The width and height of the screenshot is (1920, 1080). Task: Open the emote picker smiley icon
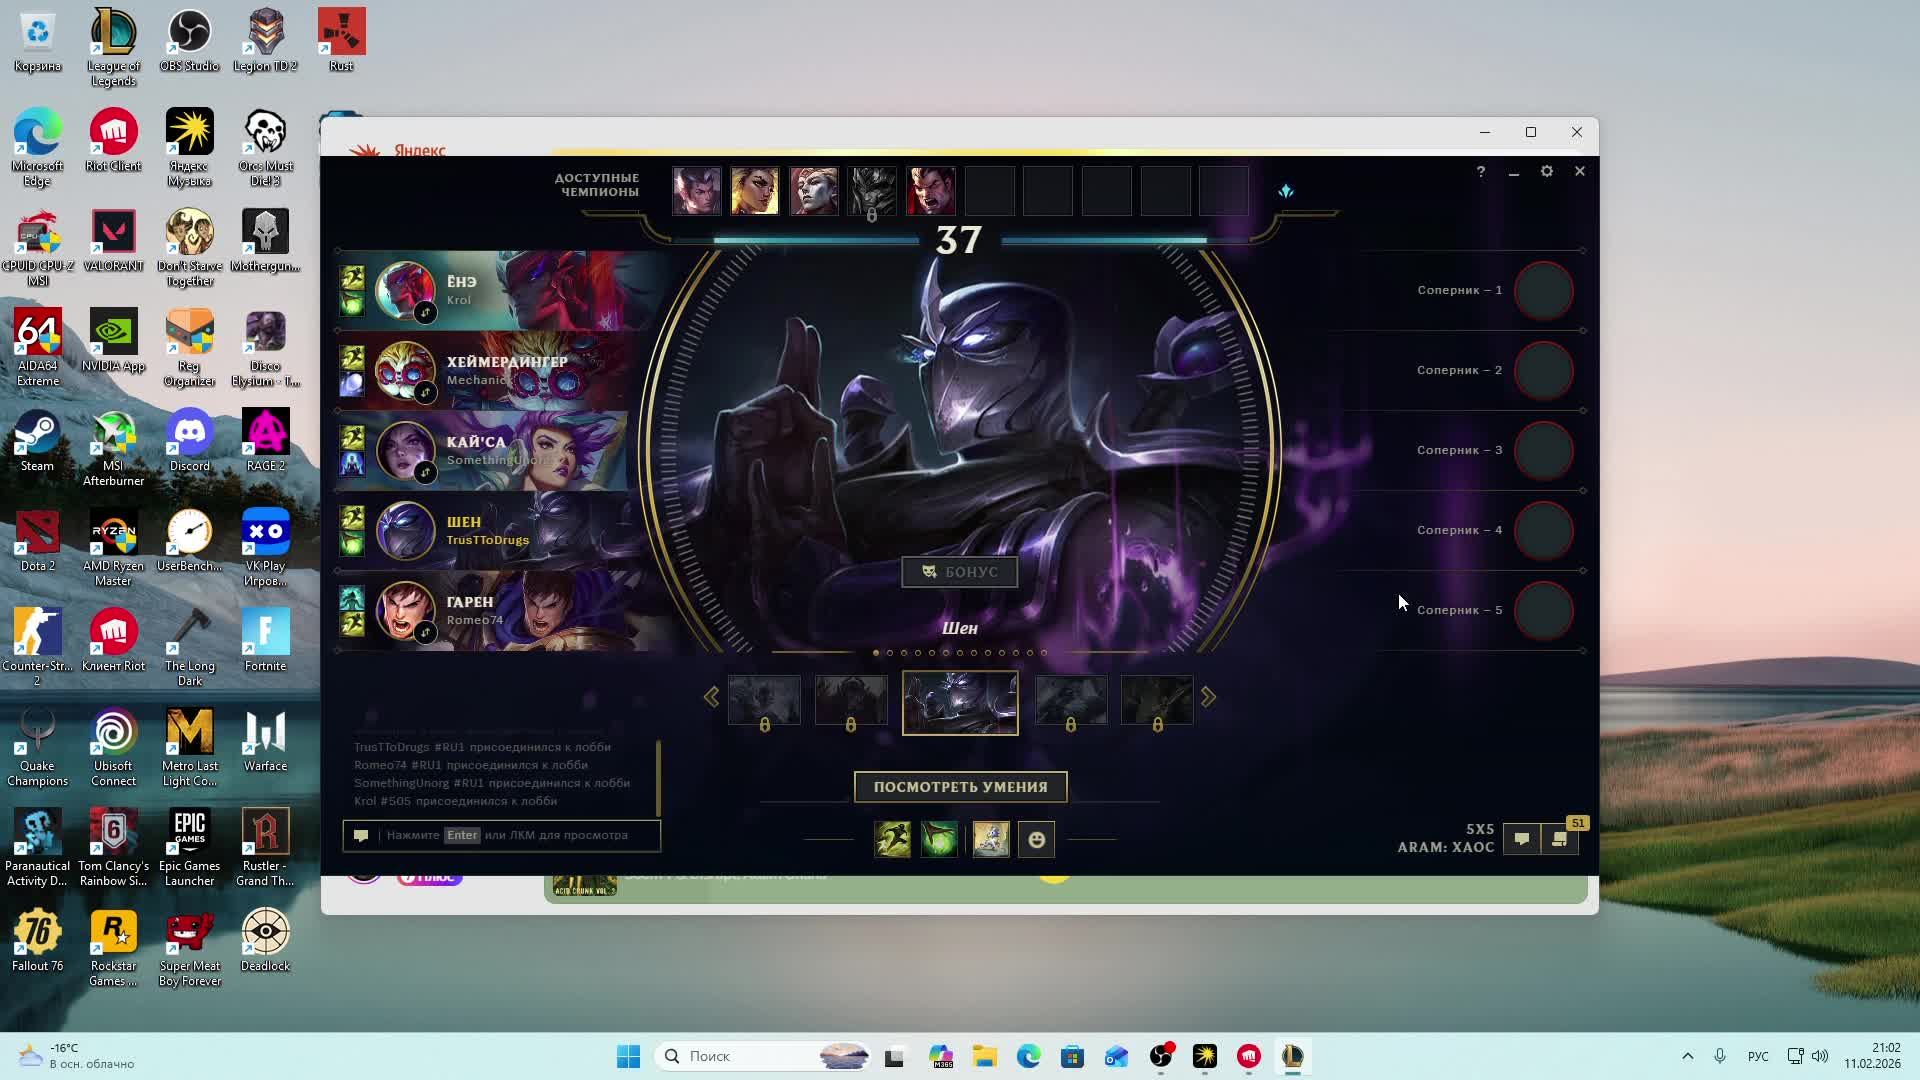(1036, 840)
